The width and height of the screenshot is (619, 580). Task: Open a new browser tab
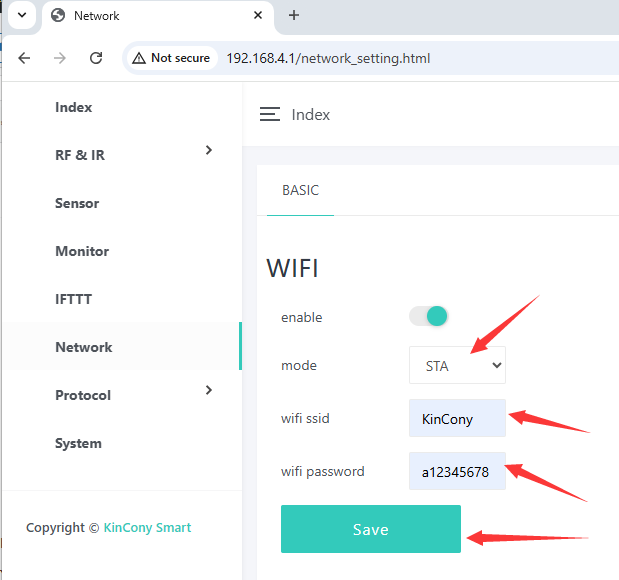294,15
